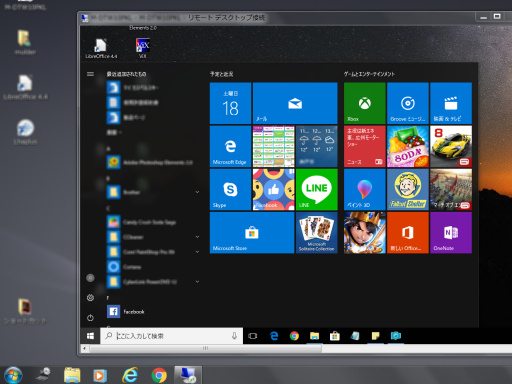This screenshot has height=384, width=512.
Task: Launch the Royal Revolt king game tile
Action: click(x=365, y=233)
